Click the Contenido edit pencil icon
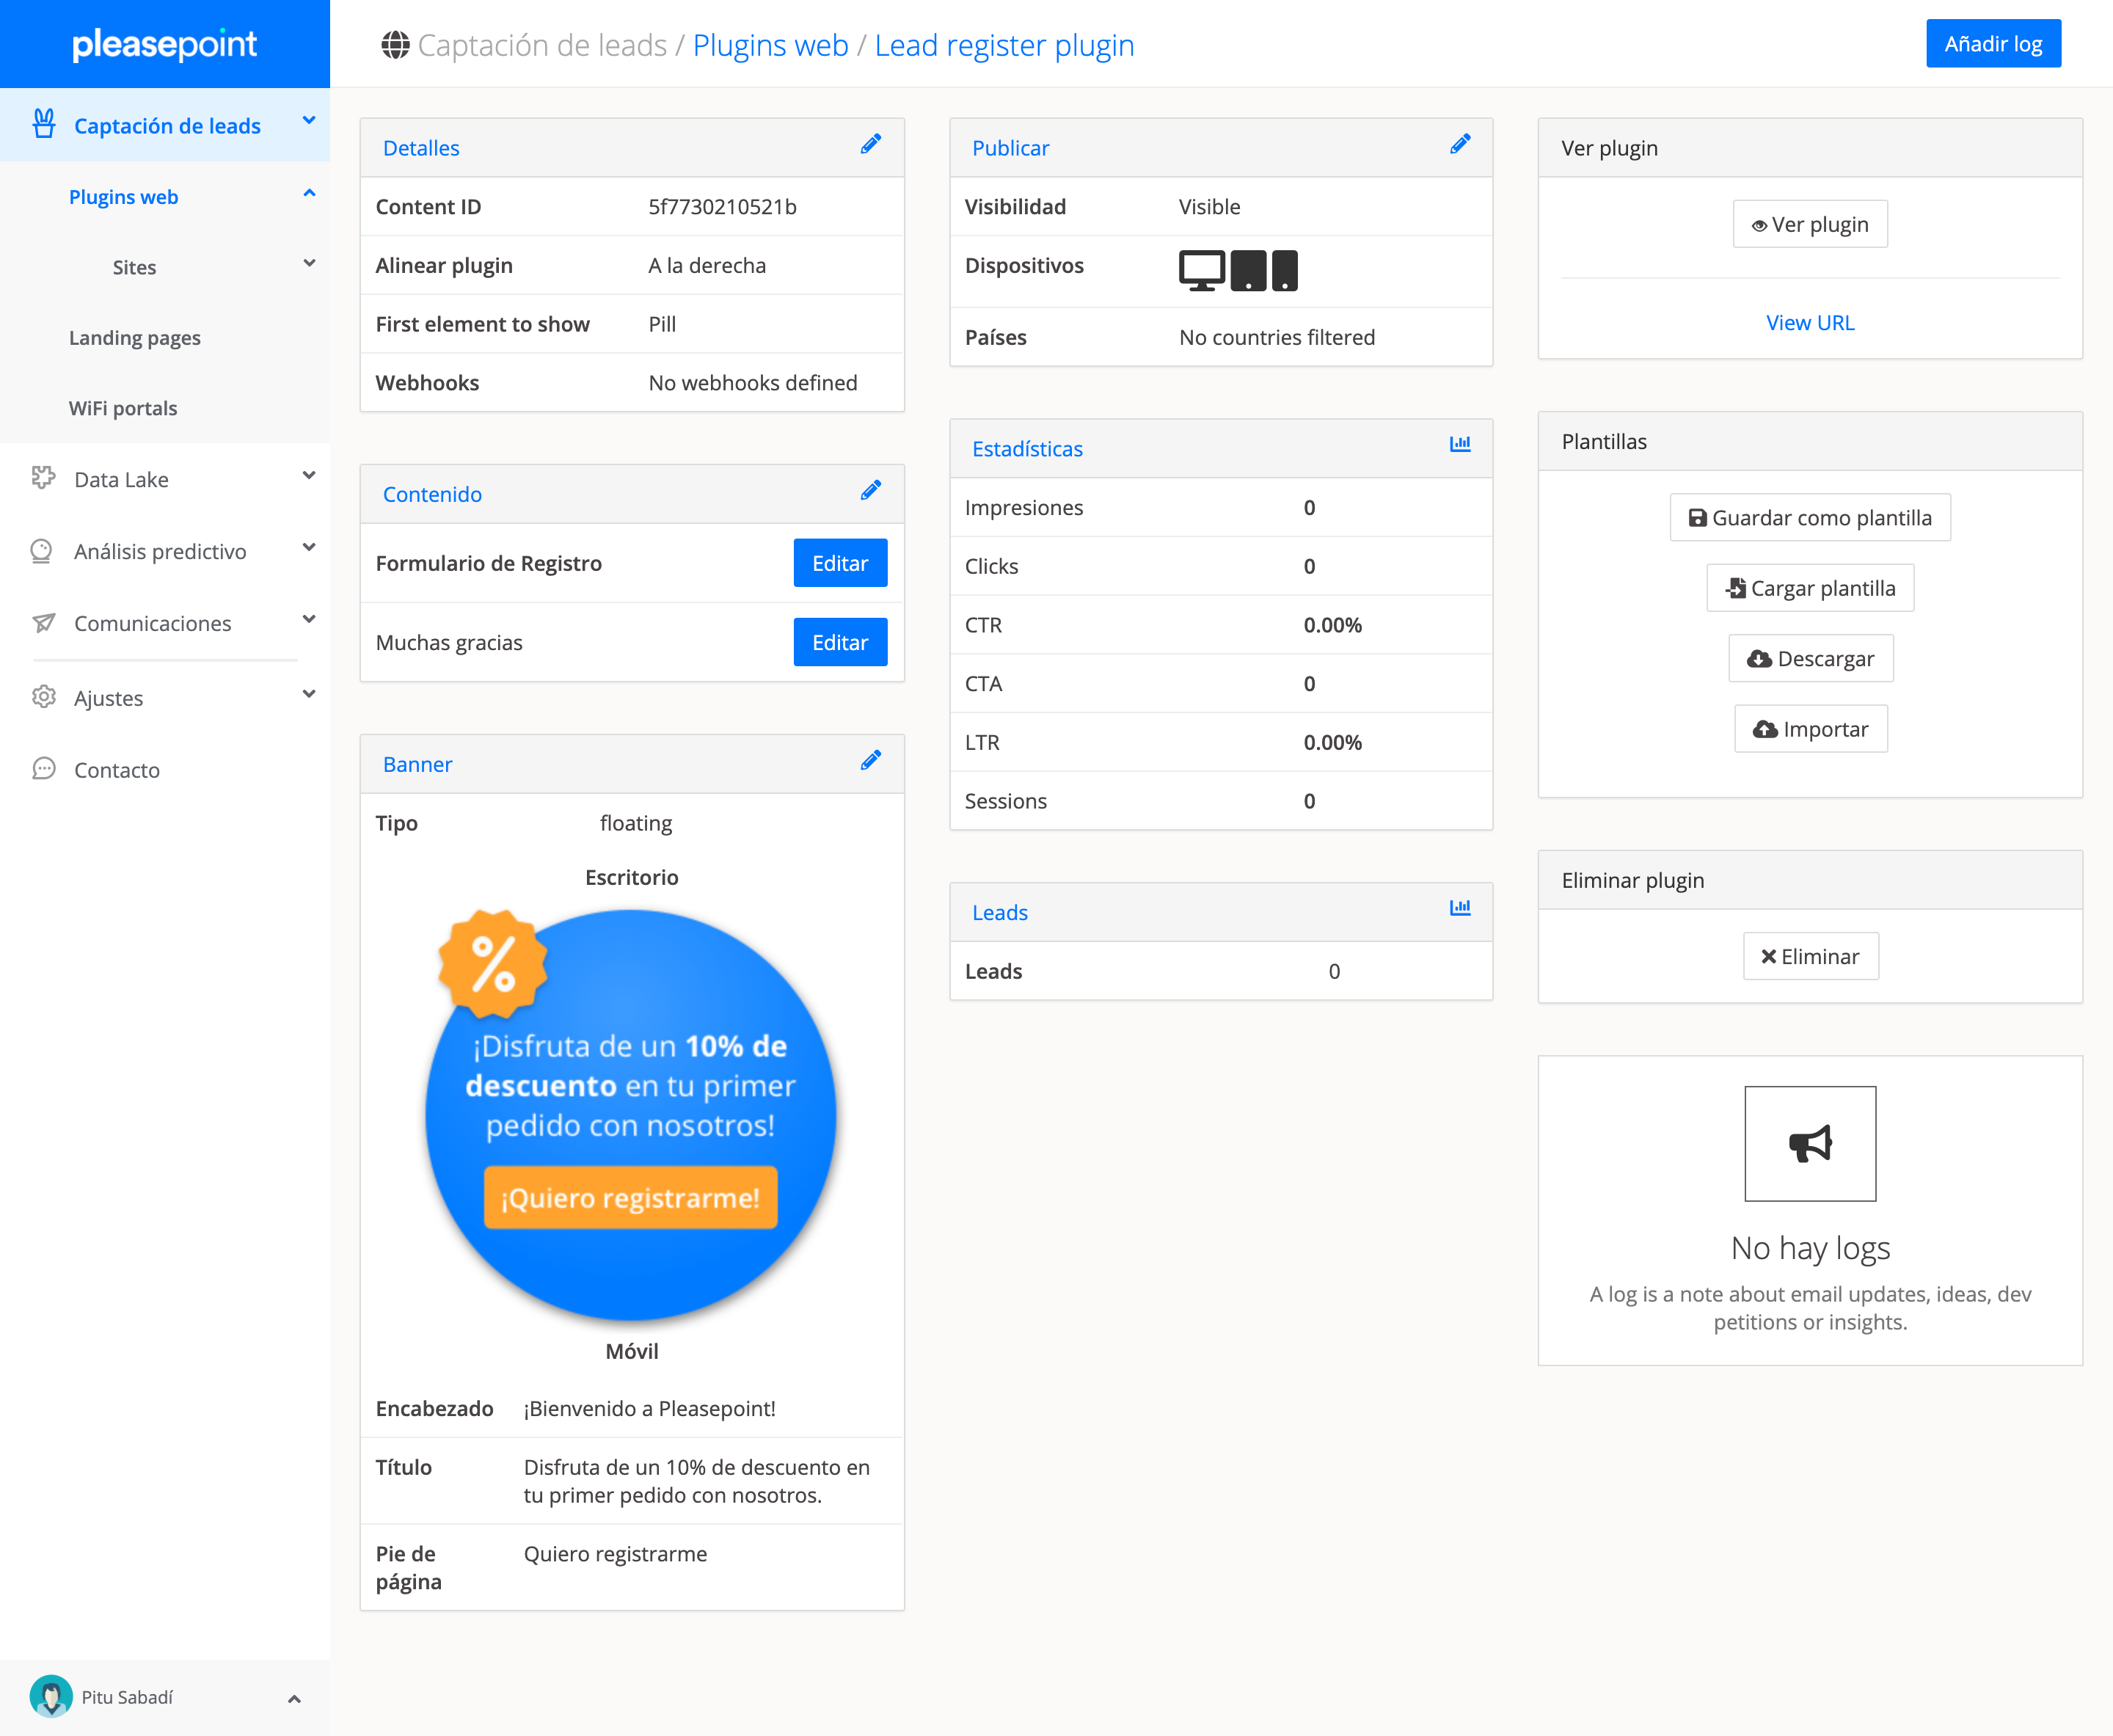 (870, 491)
